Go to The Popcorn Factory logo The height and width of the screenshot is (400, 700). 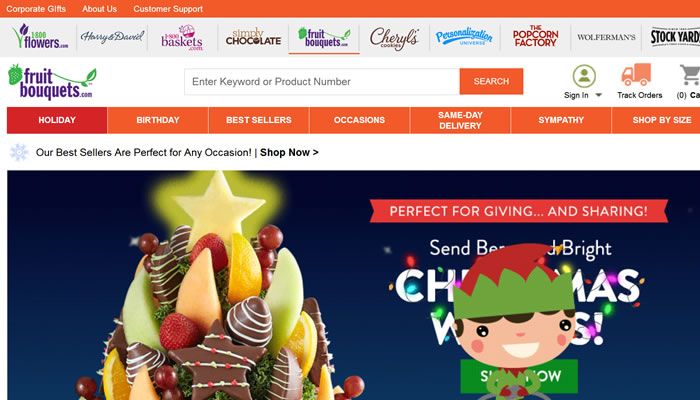535,37
